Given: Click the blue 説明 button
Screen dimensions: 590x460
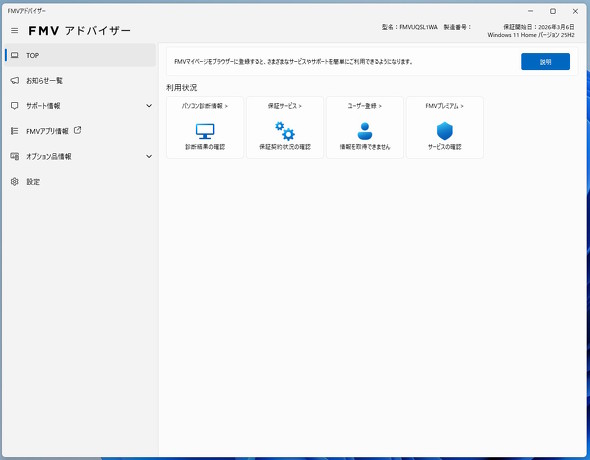Looking at the screenshot, I should pos(545,62).
